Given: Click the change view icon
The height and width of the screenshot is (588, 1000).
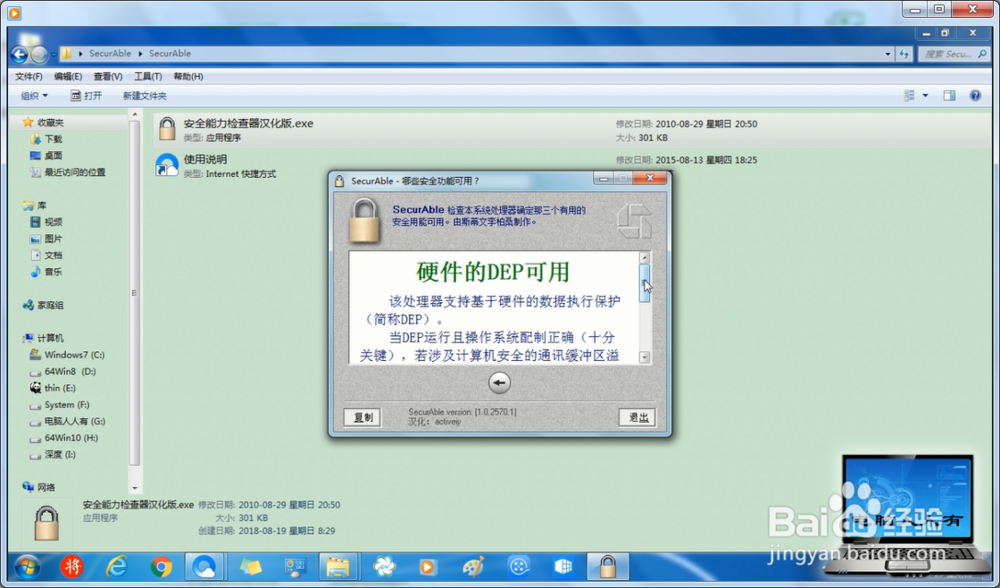Looking at the screenshot, I should (909, 96).
